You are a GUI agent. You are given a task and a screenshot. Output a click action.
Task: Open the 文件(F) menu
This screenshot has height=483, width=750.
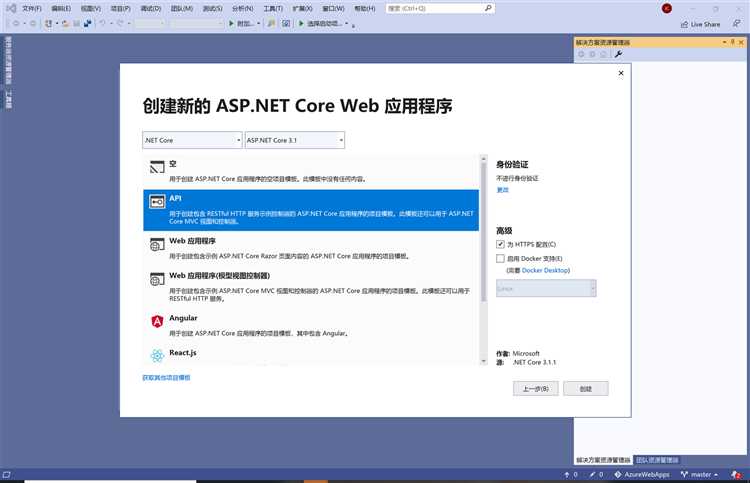pos(32,9)
